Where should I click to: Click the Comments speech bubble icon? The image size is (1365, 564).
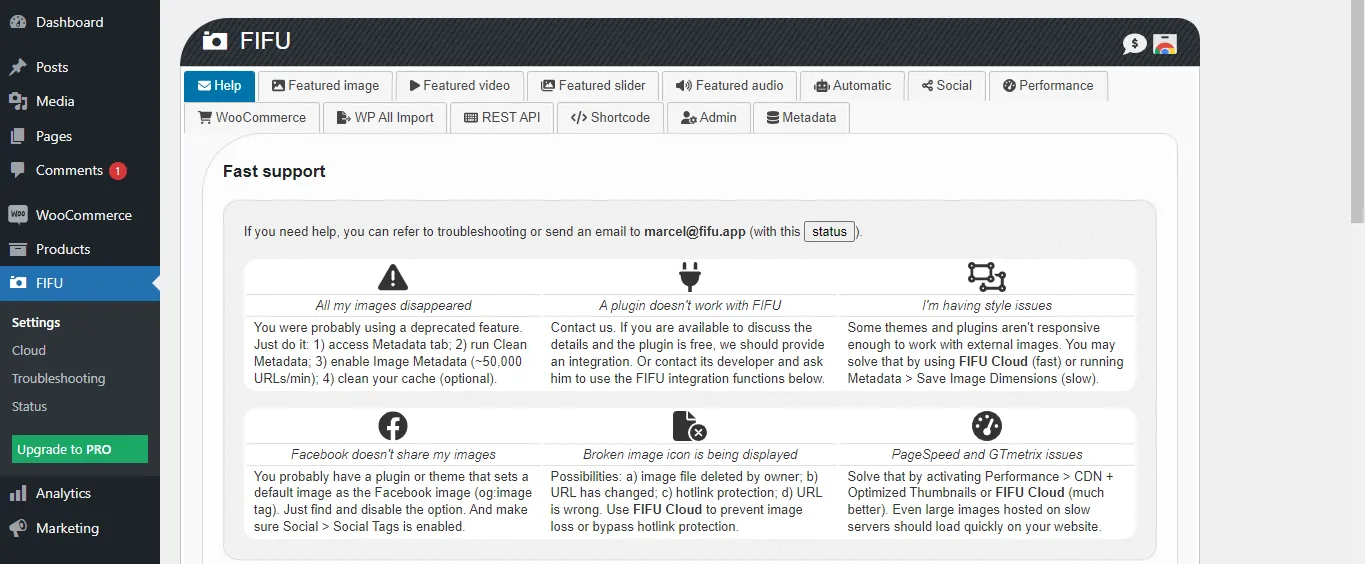point(18,170)
